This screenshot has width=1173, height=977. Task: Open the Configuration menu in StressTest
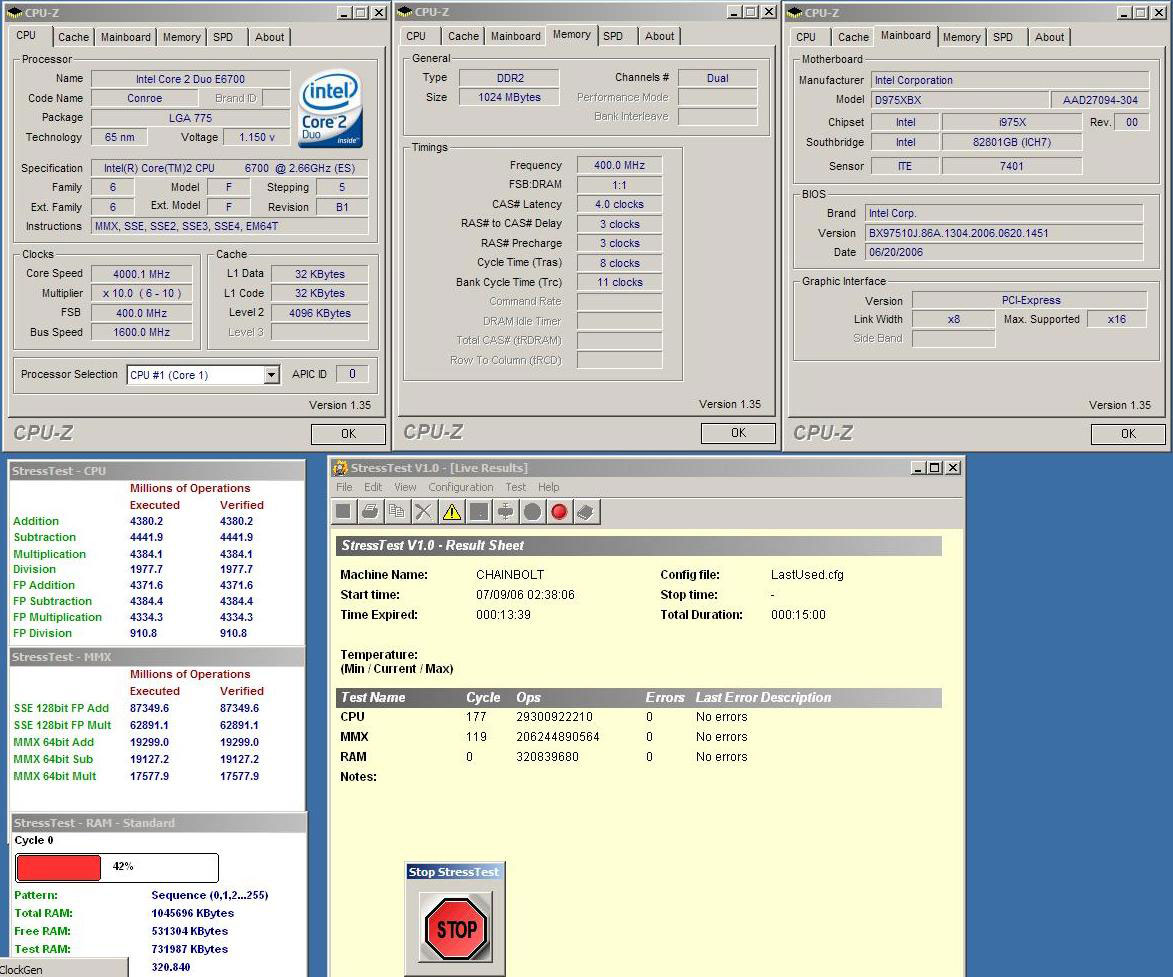(x=461, y=487)
